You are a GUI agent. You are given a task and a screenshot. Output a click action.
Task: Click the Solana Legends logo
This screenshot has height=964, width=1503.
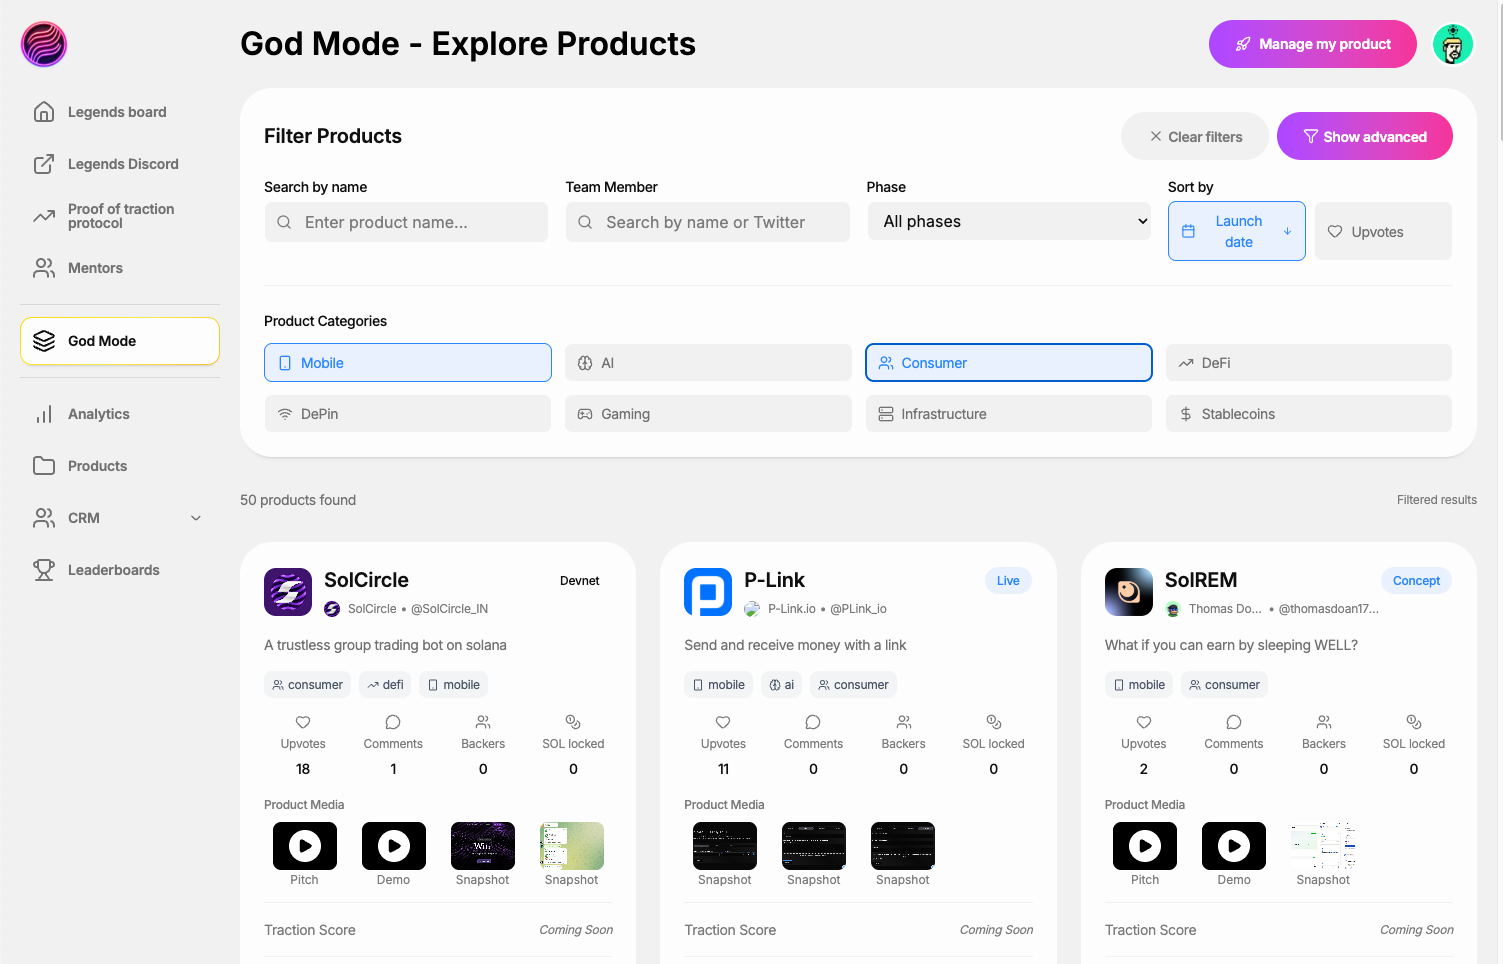tap(43, 44)
